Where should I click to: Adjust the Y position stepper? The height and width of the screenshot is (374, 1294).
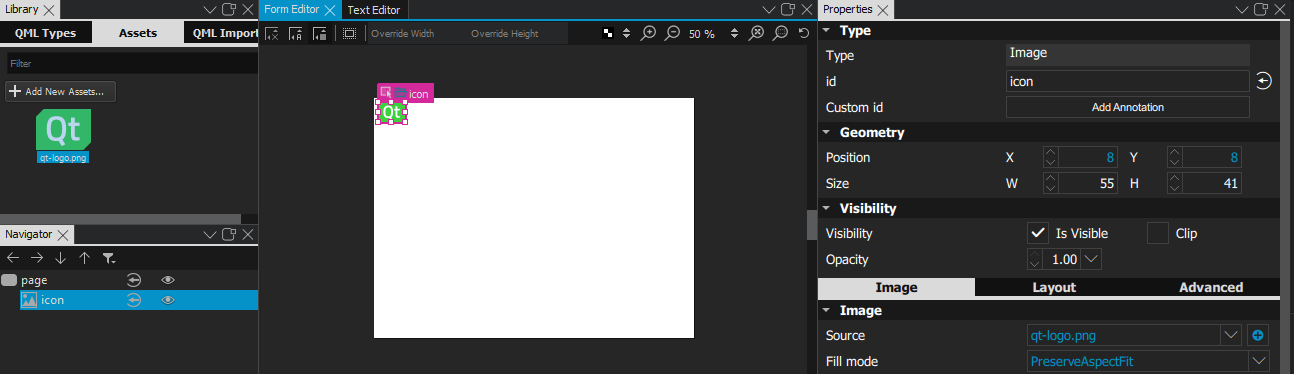(1175, 157)
